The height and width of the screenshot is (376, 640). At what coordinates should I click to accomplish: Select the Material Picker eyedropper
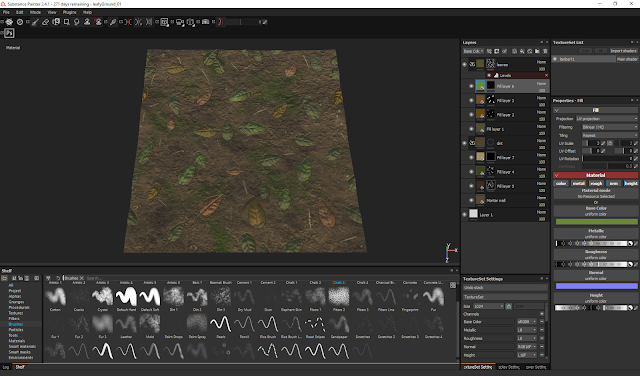tap(113, 22)
